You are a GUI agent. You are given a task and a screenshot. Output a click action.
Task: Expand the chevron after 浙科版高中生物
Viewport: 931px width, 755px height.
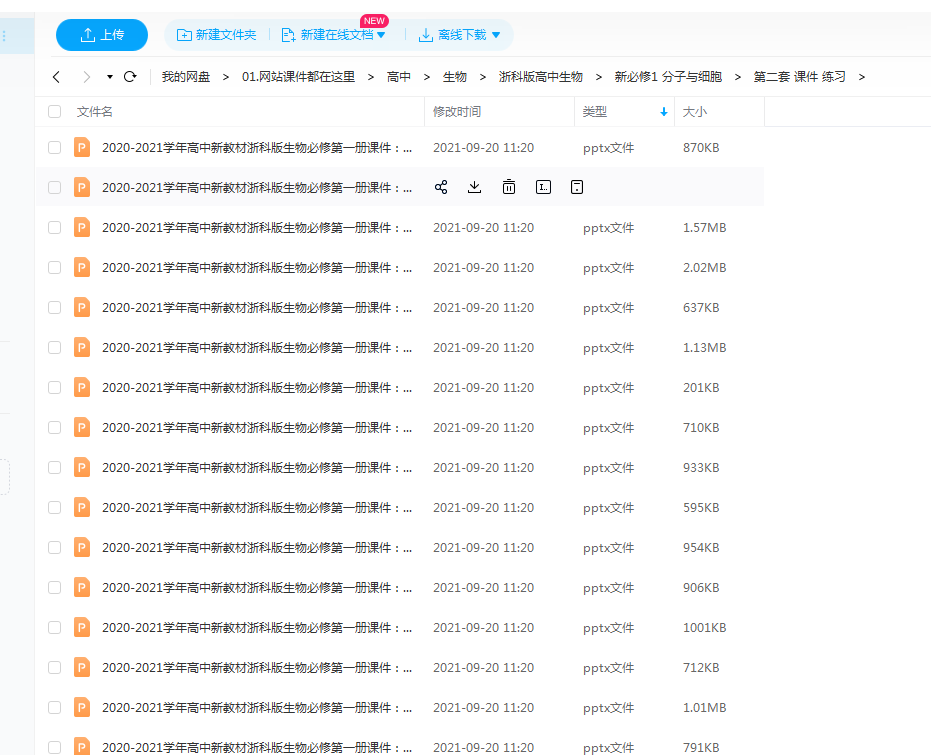[598, 77]
